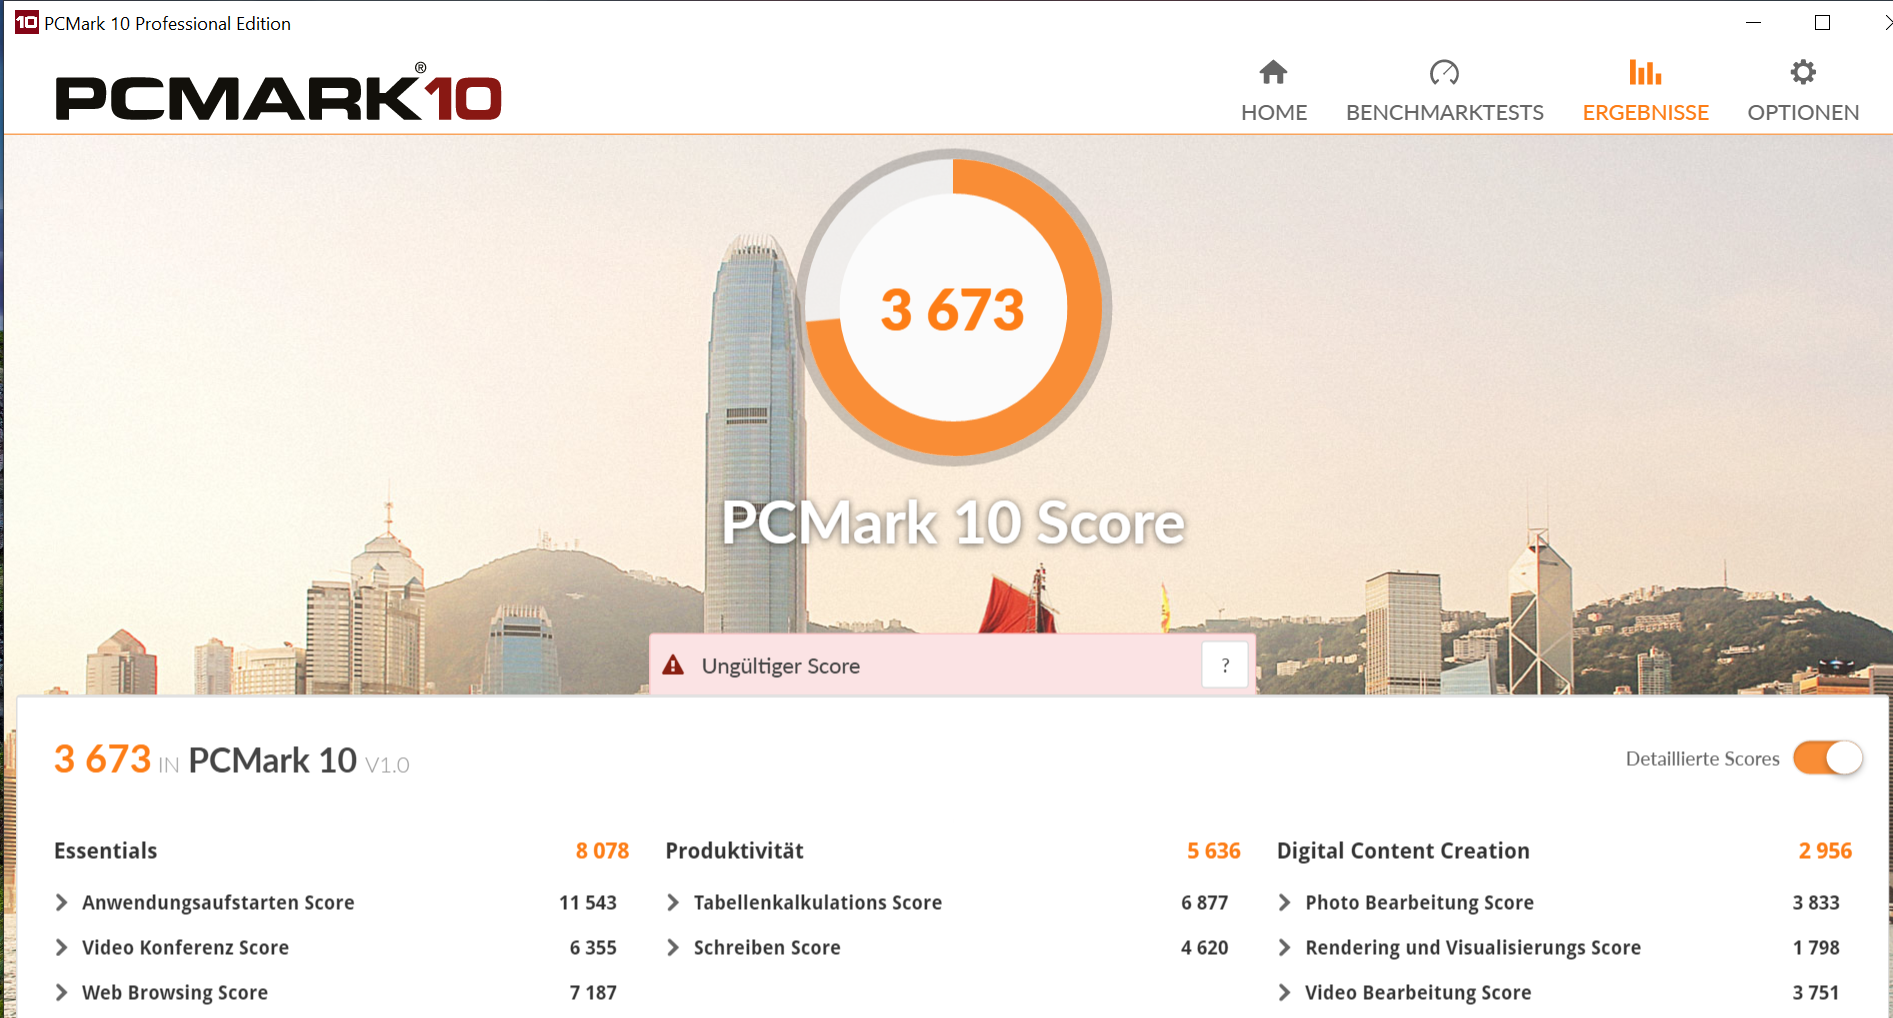Image resolution: width=1893 pixels, height=1018 pixels.
Task: Click the warning triangle beside Ungültiger Score
Action: pos(673,665)
